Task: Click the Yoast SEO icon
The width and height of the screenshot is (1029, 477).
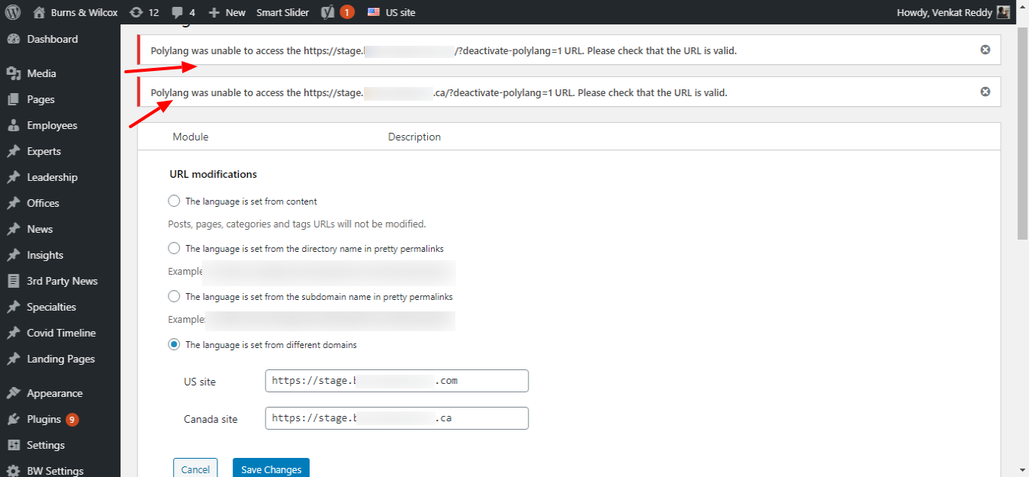Action: [x=329, y=12]
